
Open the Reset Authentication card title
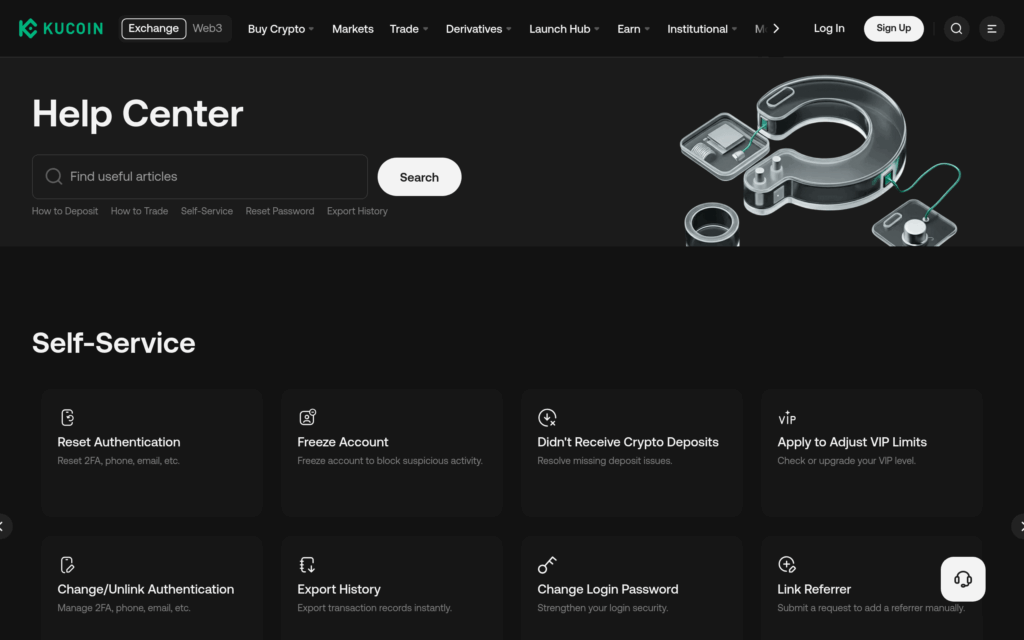119,442
